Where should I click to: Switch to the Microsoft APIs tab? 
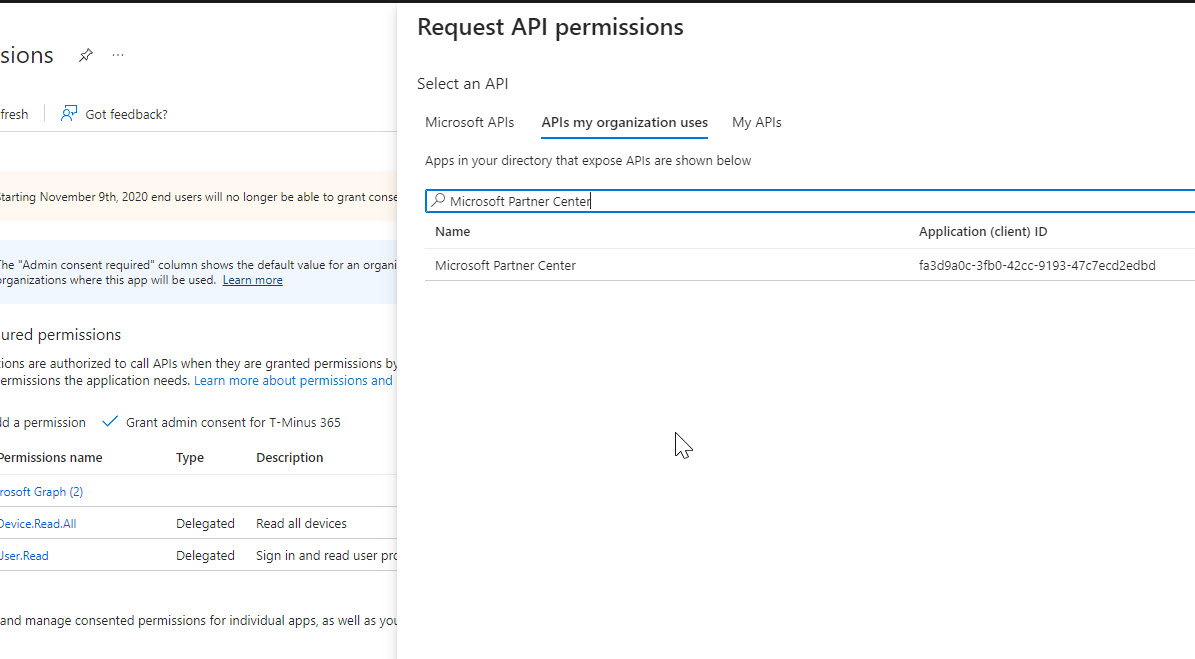(469, 122)
